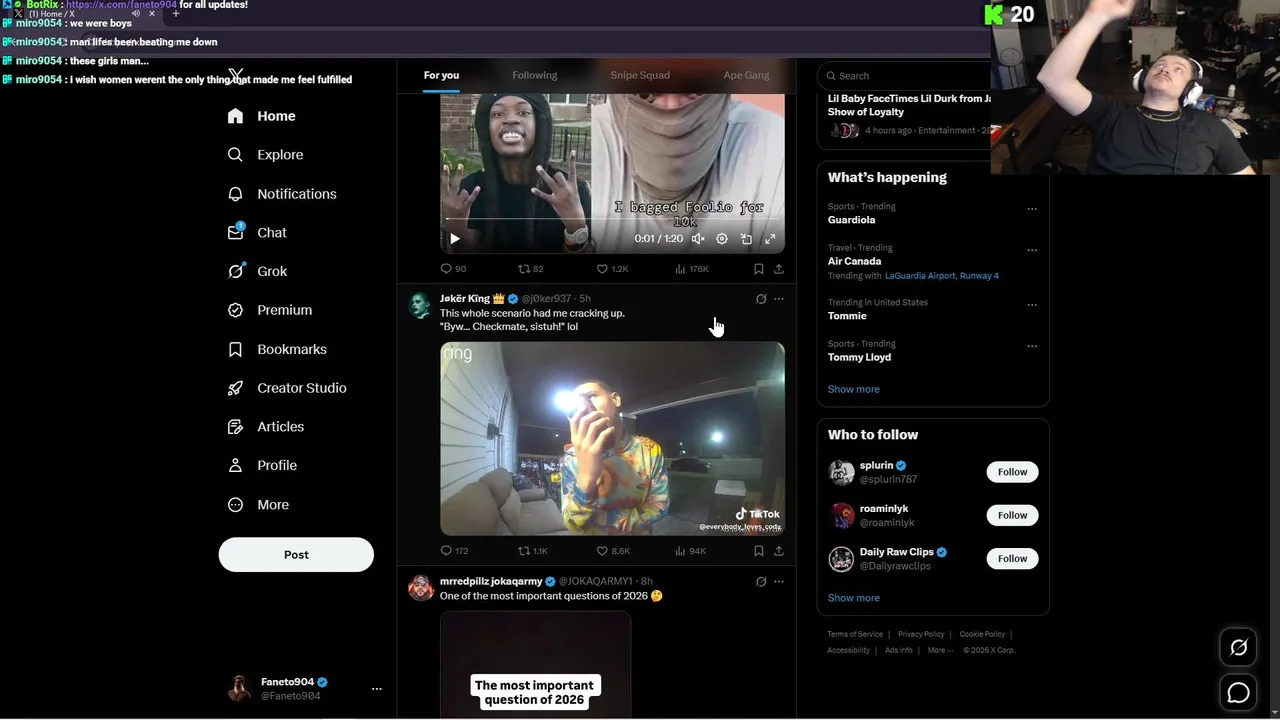This screenshot has height=720, width=1280.
Task: Open the floating Grok button
Action: (1238, 648)
